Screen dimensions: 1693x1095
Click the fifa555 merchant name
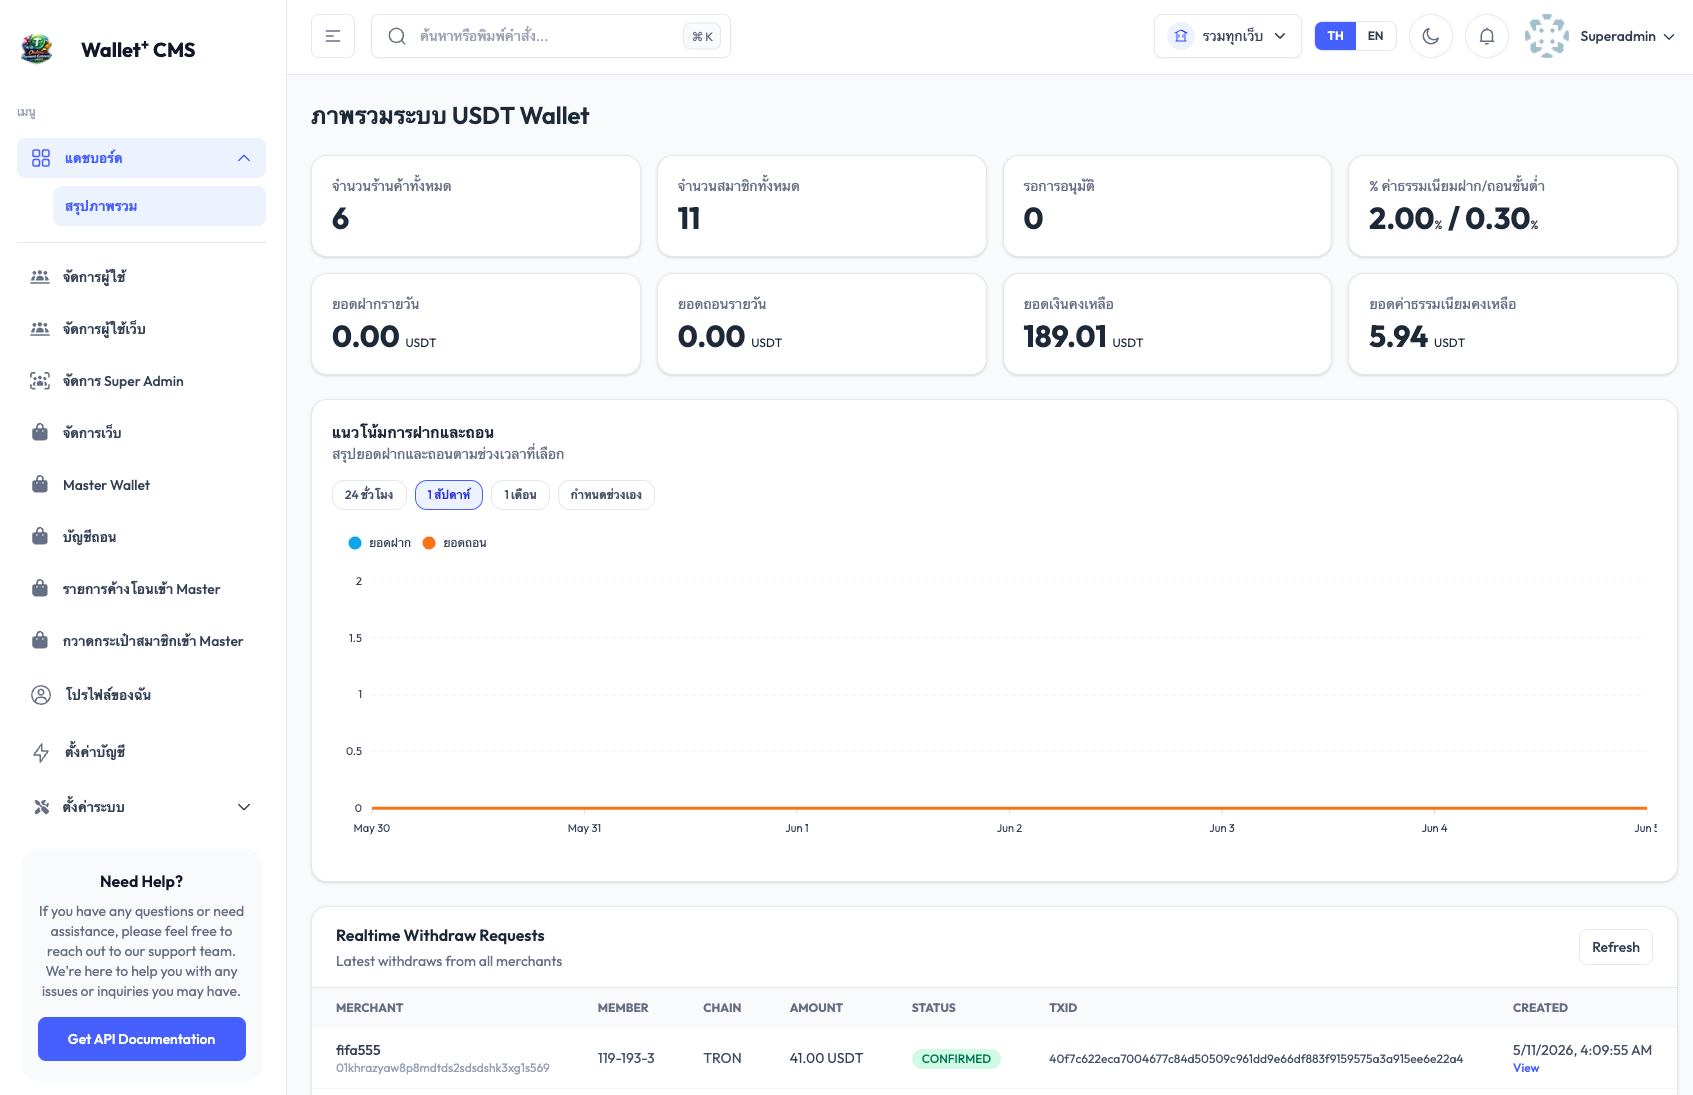click(x=358, y=1050)
